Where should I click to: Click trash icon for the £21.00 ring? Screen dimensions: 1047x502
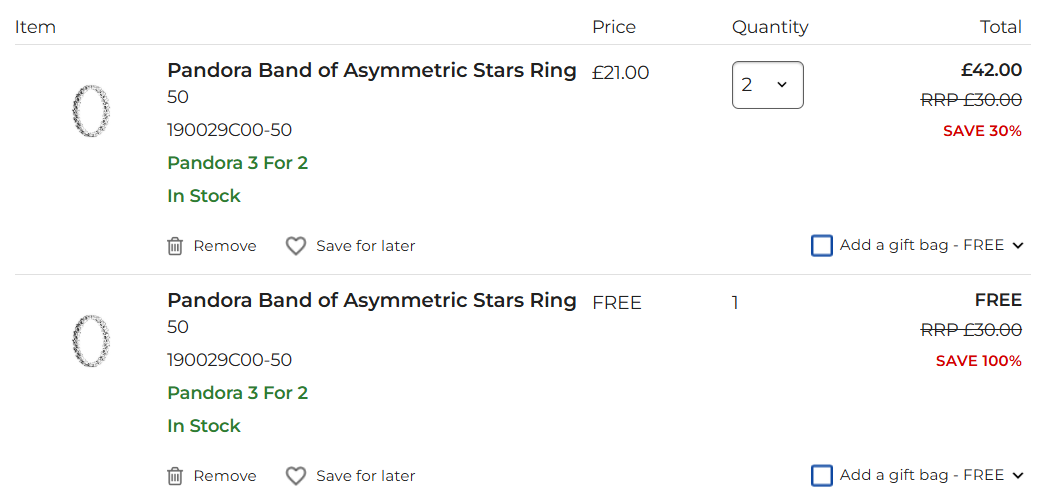[x=175, y=246]
